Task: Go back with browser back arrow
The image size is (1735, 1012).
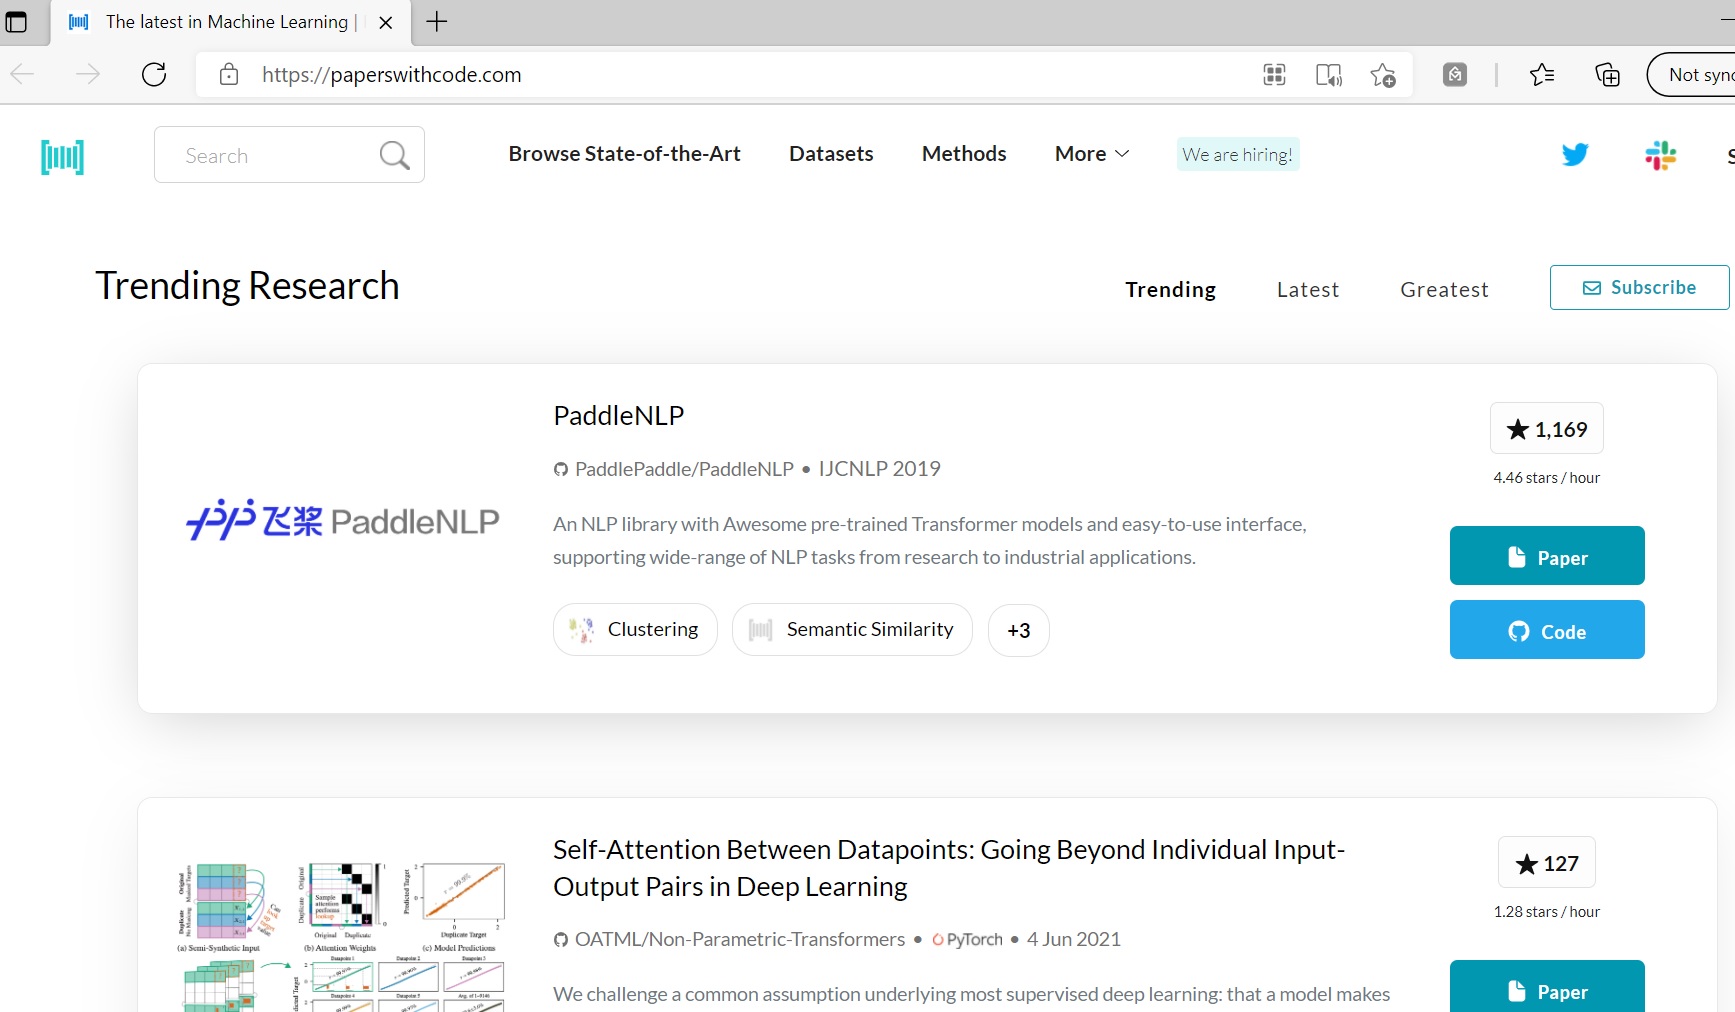Action: 22,74
